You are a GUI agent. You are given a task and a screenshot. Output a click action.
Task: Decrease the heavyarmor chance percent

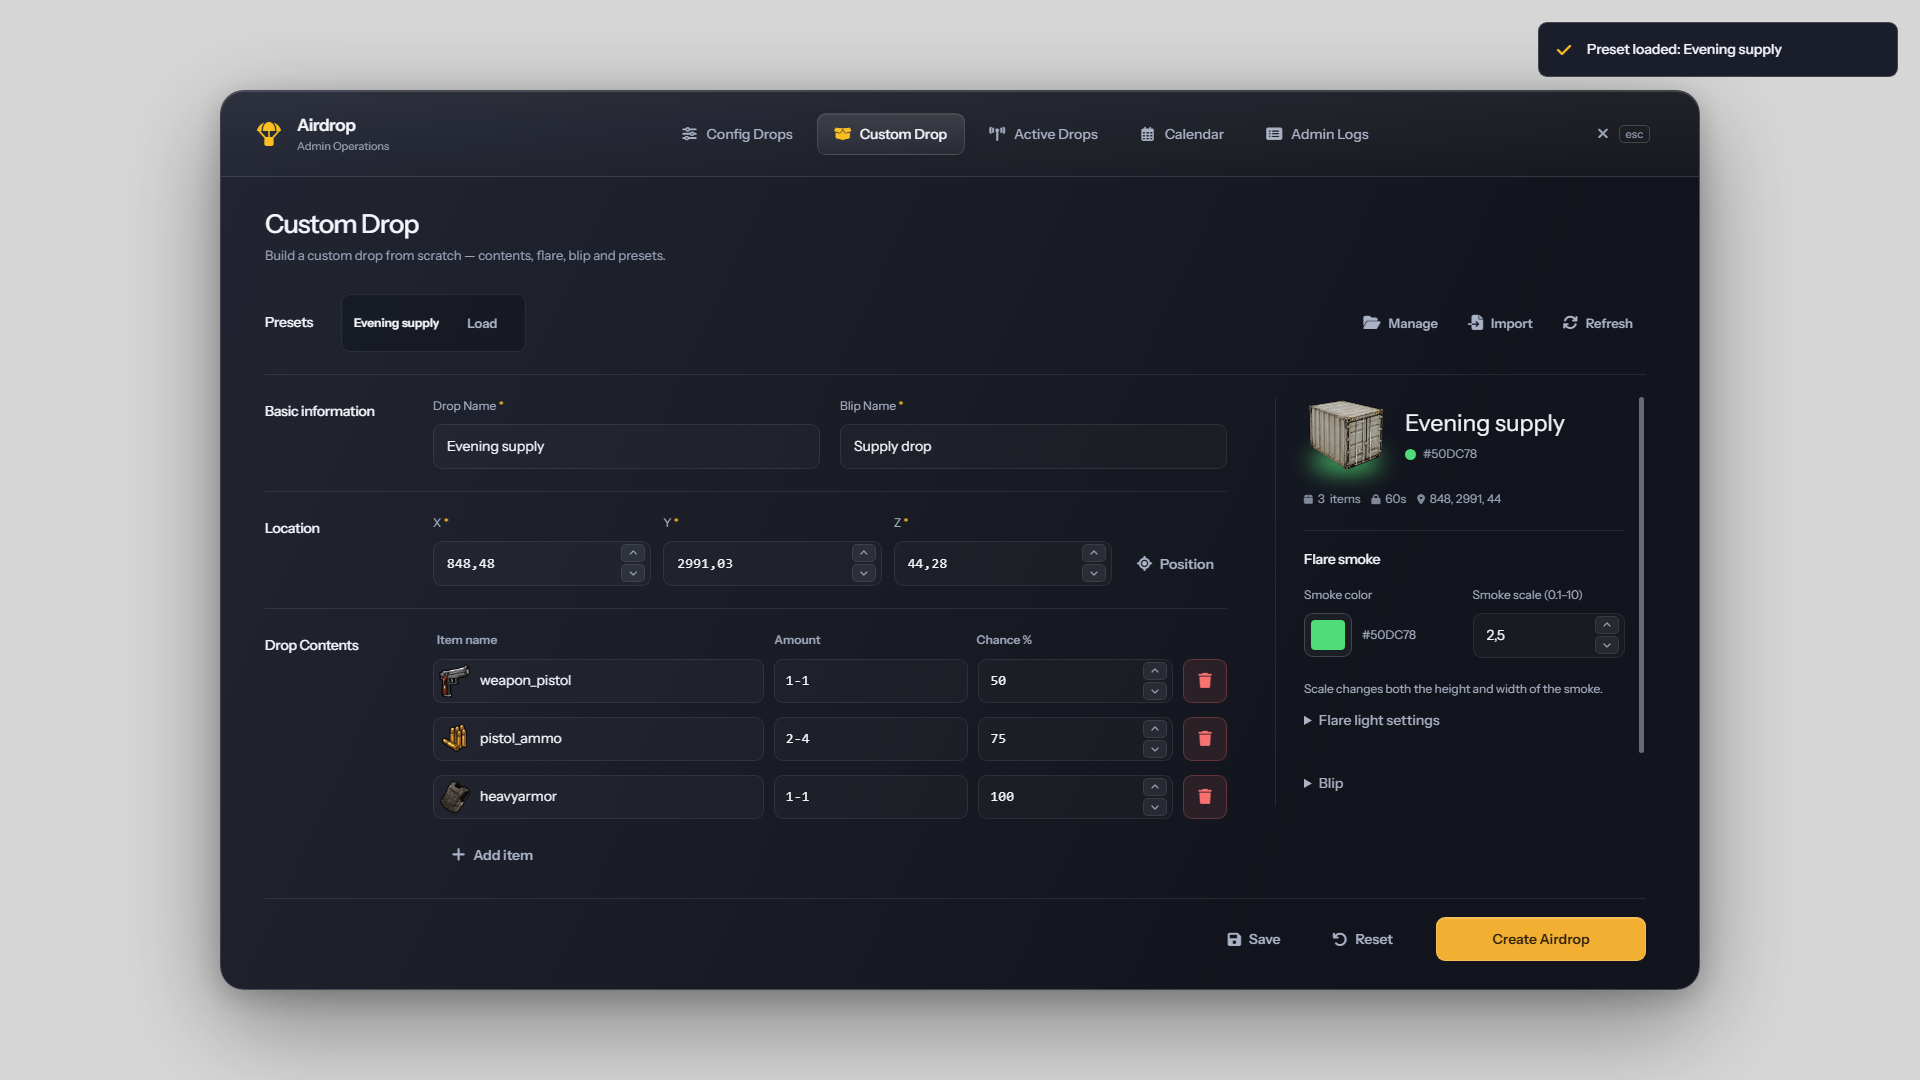(1155, 808)
